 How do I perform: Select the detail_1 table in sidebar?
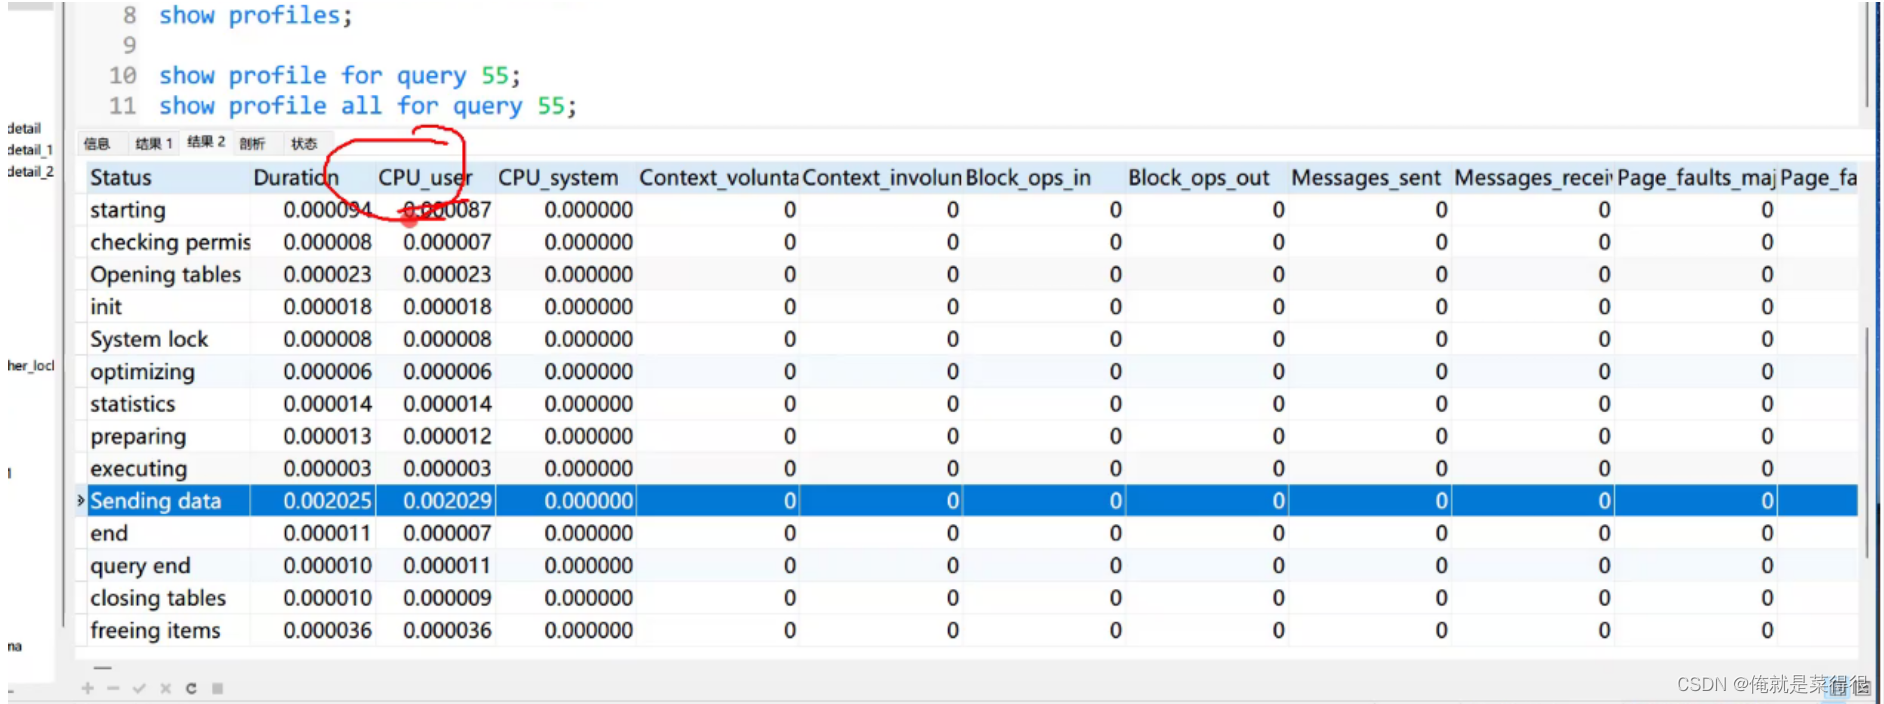pyautogui.click(x=30, y=150)
